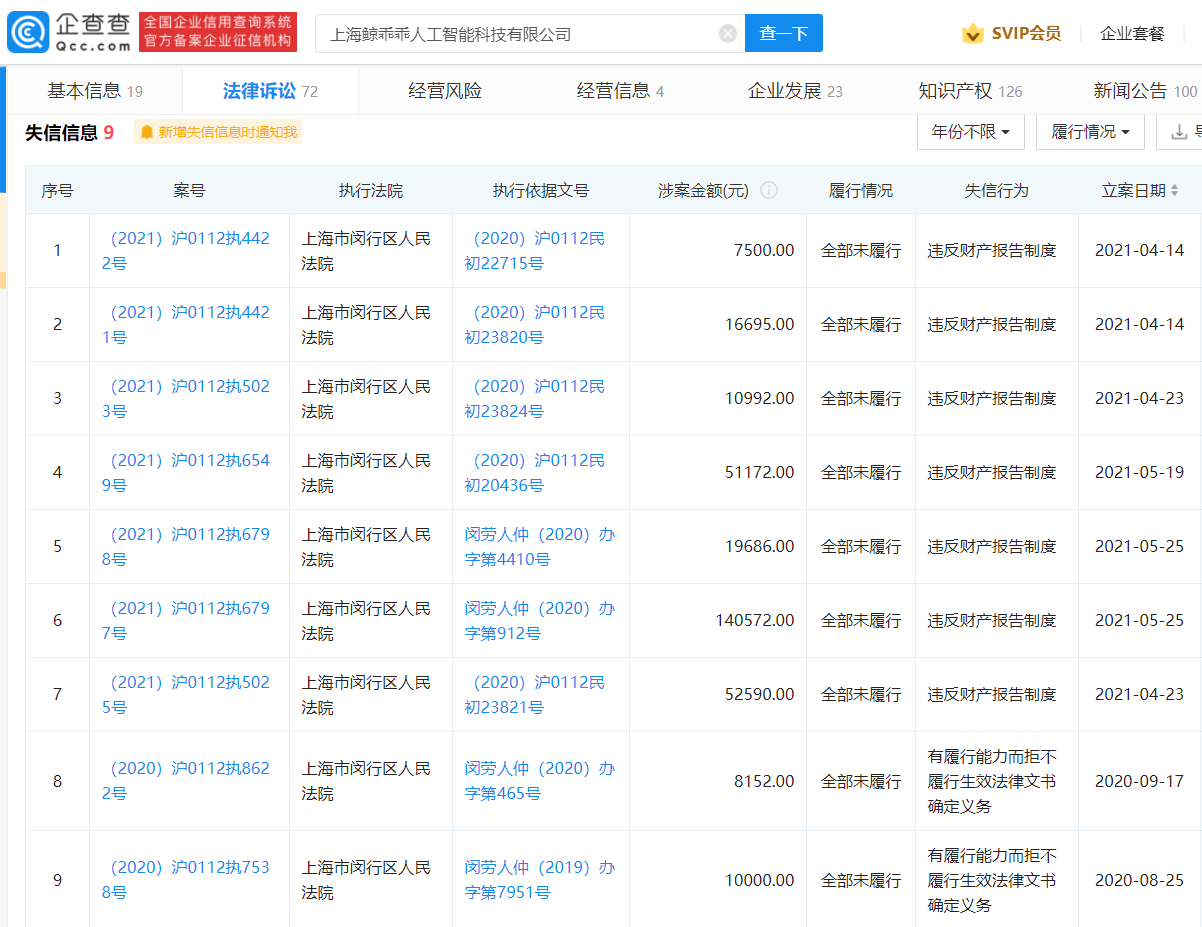
Task: Open document 闵劳人仲(2020)办字第912号
Action: [540, 621]
